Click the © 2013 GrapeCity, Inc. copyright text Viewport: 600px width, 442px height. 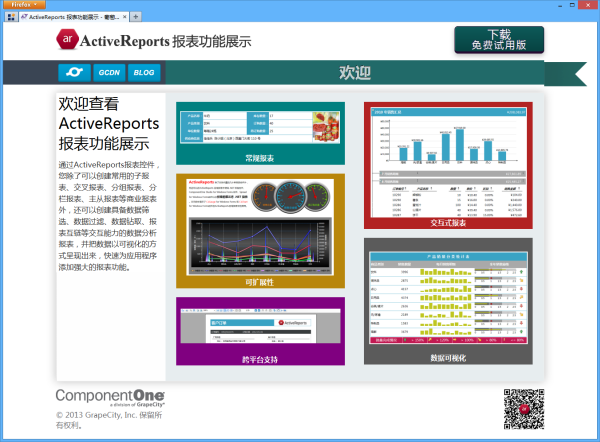pos(109,420)
